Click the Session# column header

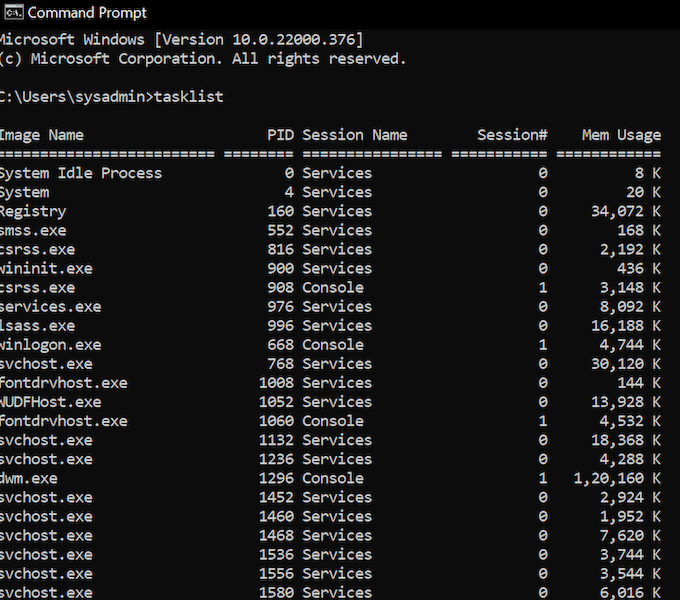513,135
